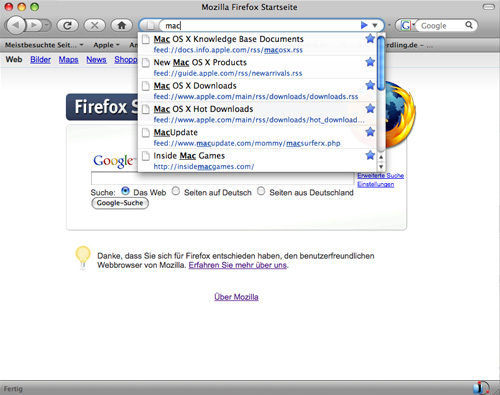Screen dimensions: 500x395
Task: Select the Mac OS X Knowledge Base Documents suggestion
Action: [257, 44]
